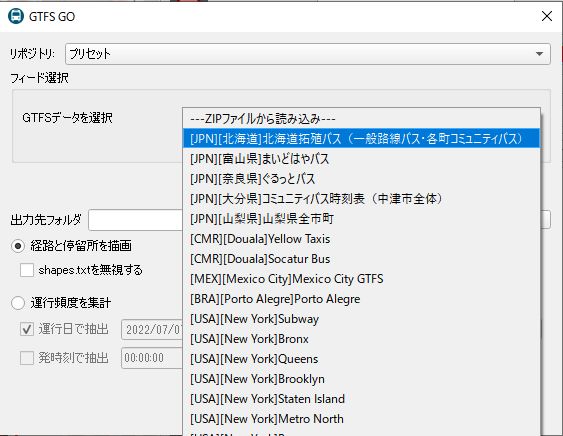The width and height of the screenshot is (563, 436).
Task: Click the 出力先フォルダ input field
Action: 136,220
